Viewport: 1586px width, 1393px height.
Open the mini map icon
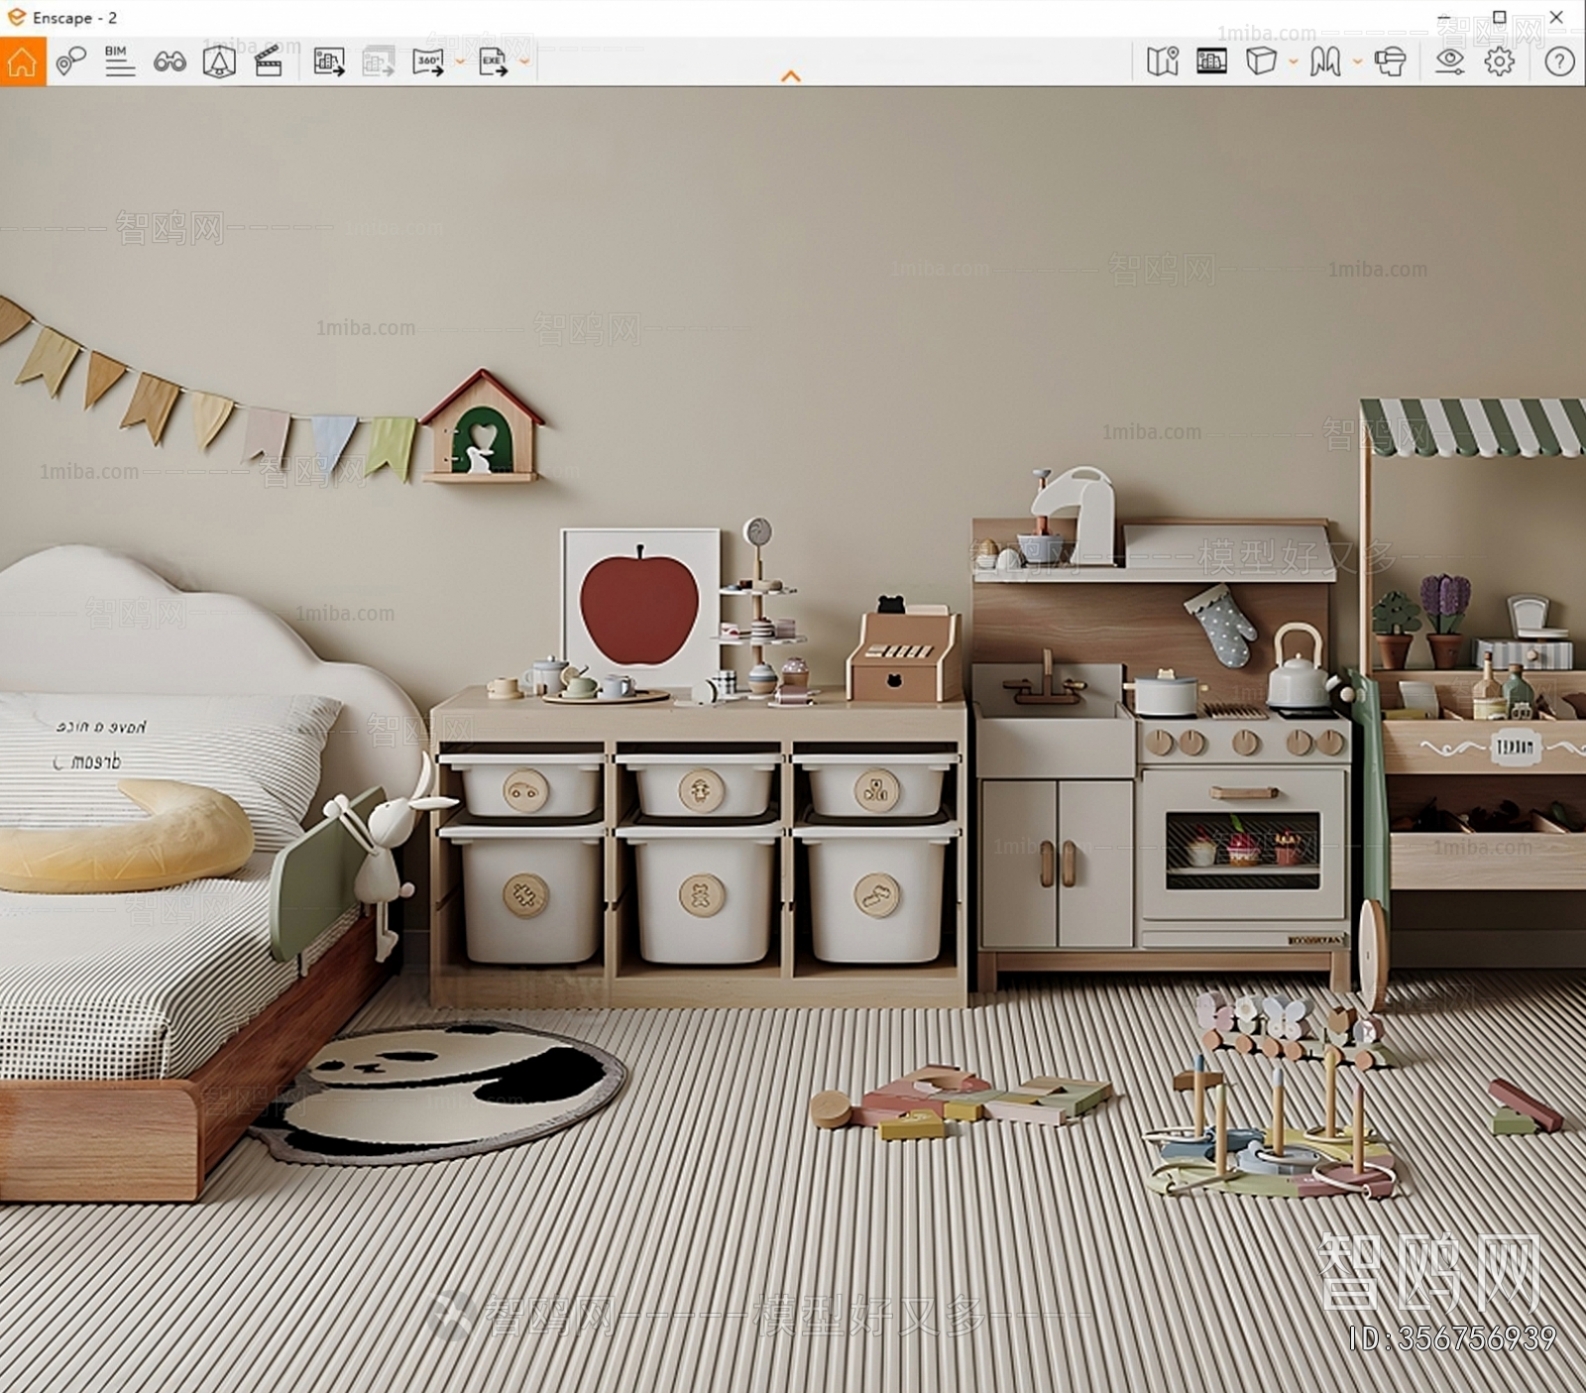[1162, 62]
